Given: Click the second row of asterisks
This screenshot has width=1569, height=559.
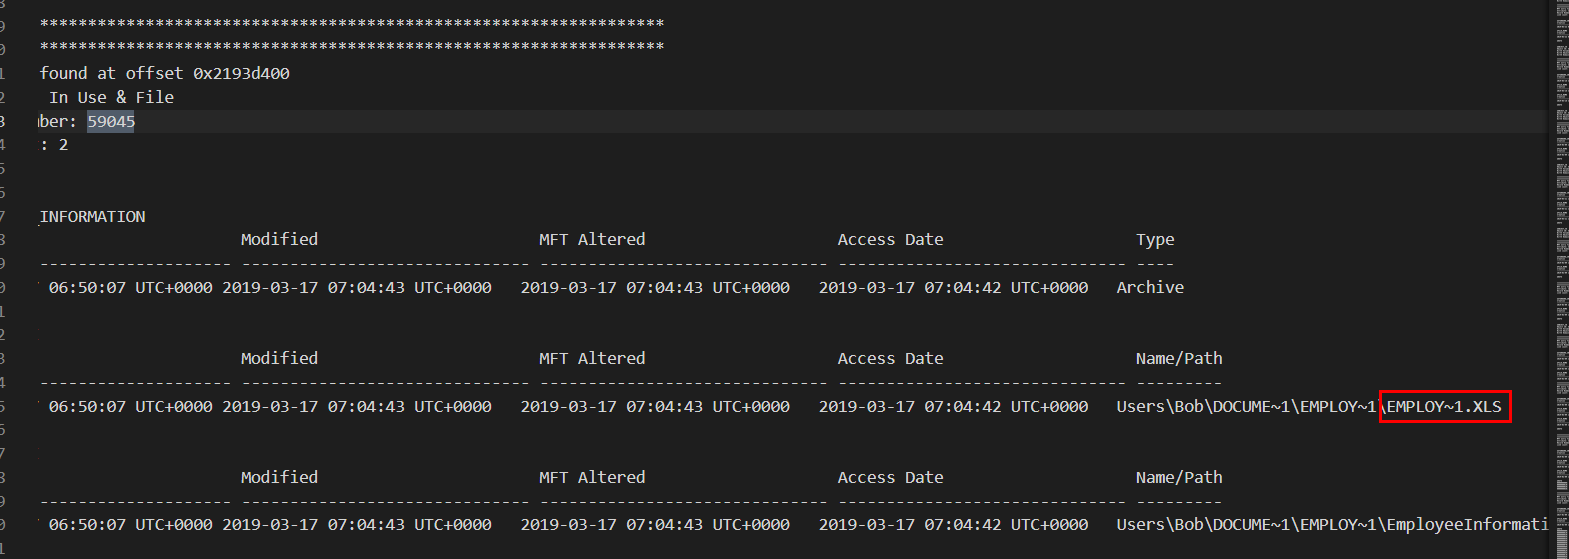Looking at the screenshot, I should click(x=351, y=46).
